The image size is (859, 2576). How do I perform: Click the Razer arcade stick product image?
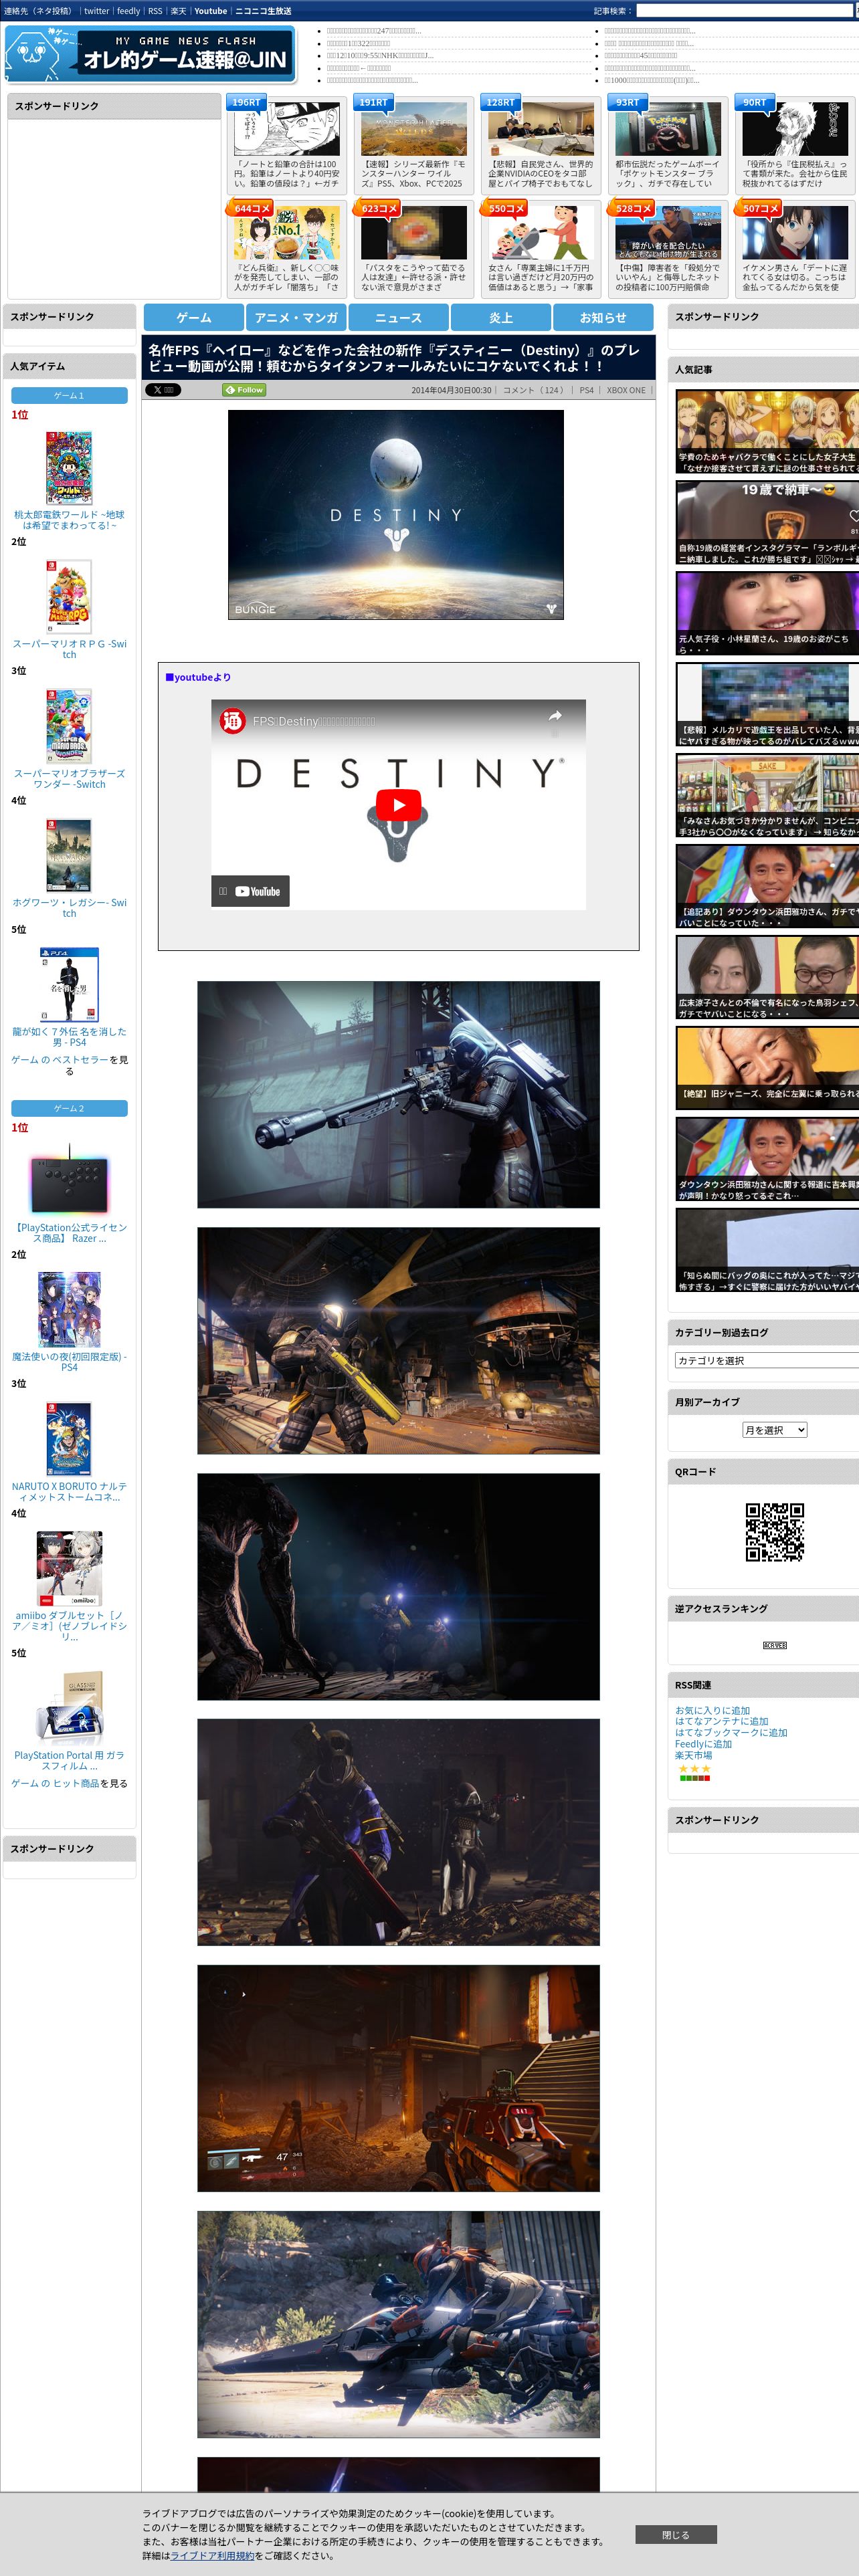tap(69, 1180)
